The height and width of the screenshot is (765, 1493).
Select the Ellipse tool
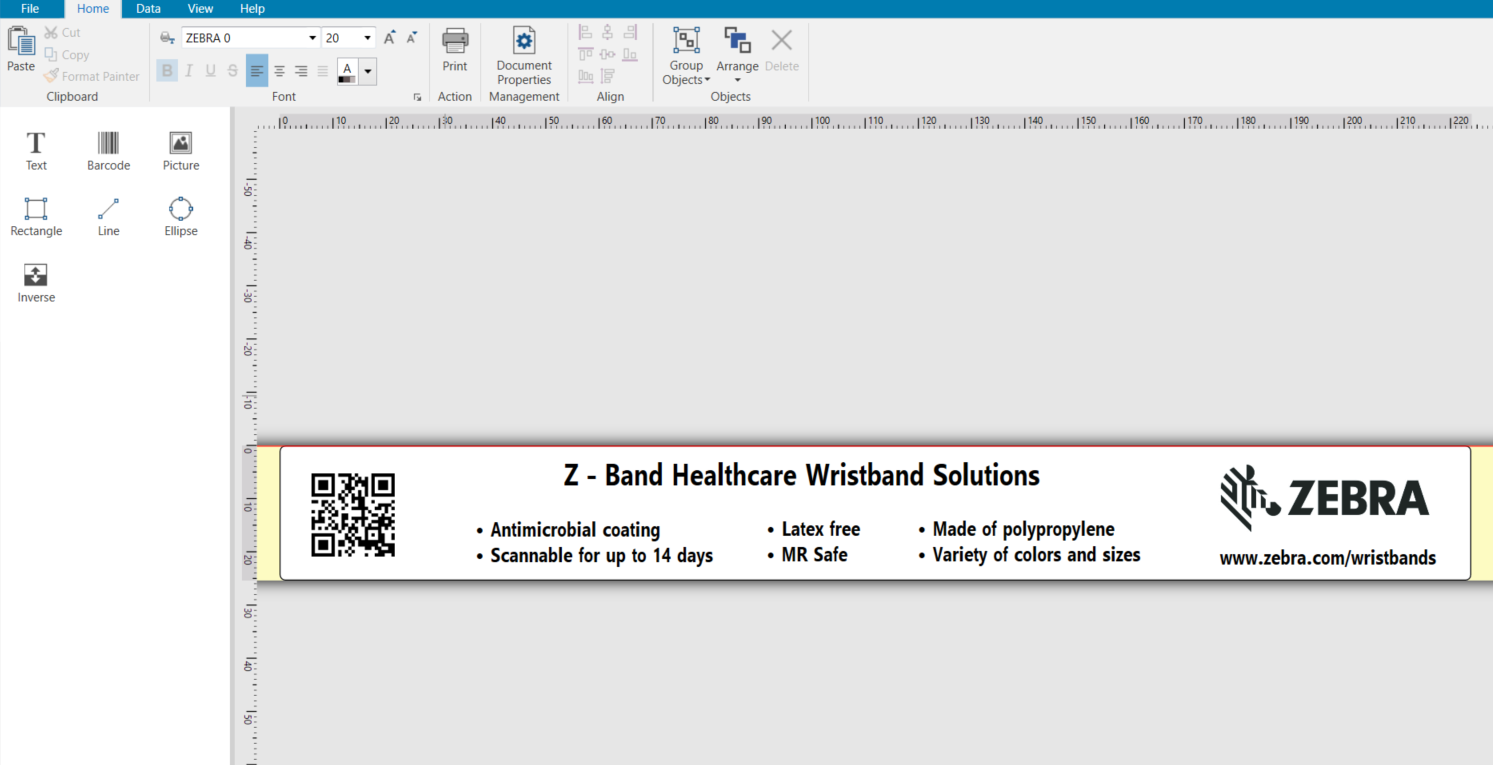click(x=180, y=216)
